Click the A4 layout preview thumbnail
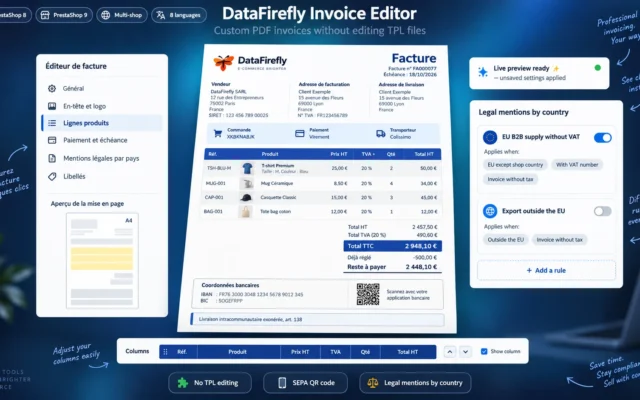 pos(102,261)
